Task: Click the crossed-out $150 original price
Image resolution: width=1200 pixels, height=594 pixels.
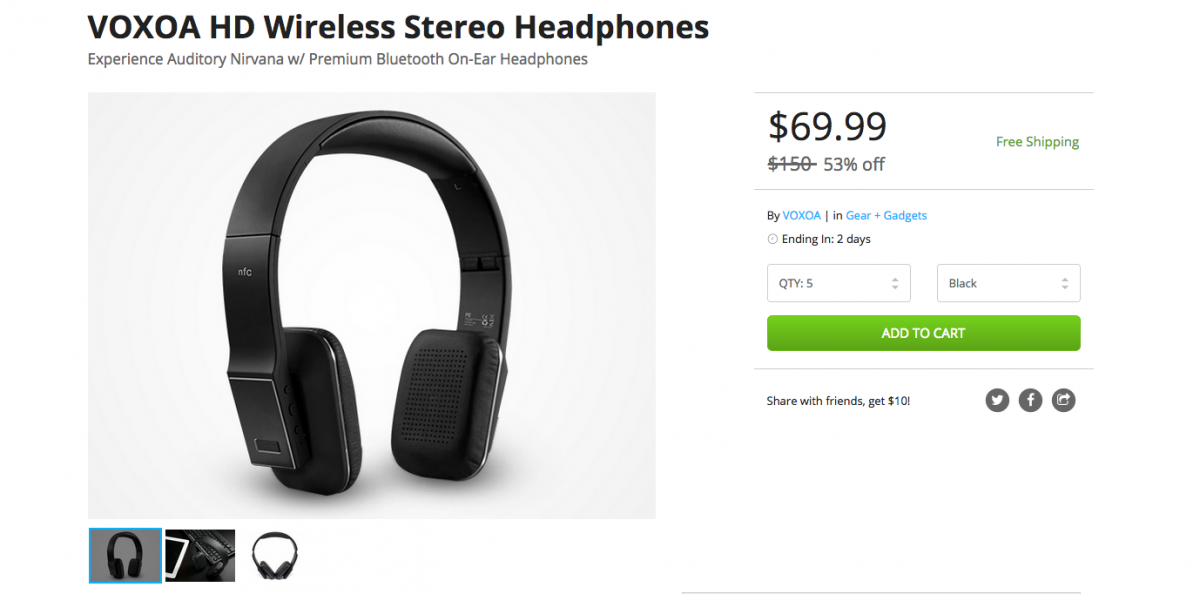Action: pyautogui.click(x=791, y=164)
